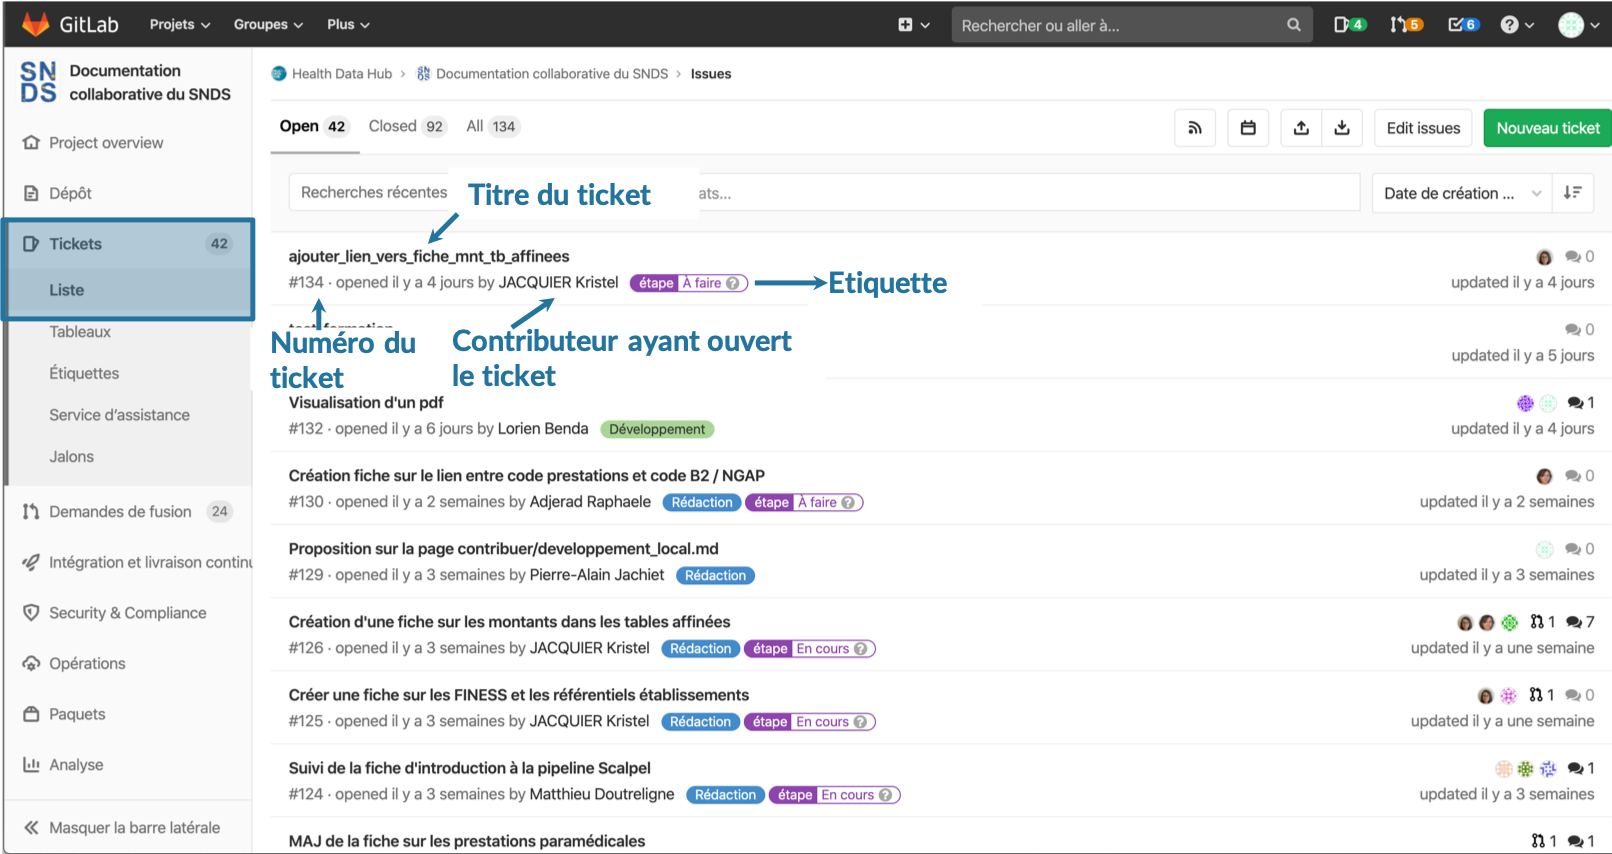Open the issues counter icon in top bar
Image resolution: width=1612 pixels, height=854 pixels.
tap(1349, 24)
